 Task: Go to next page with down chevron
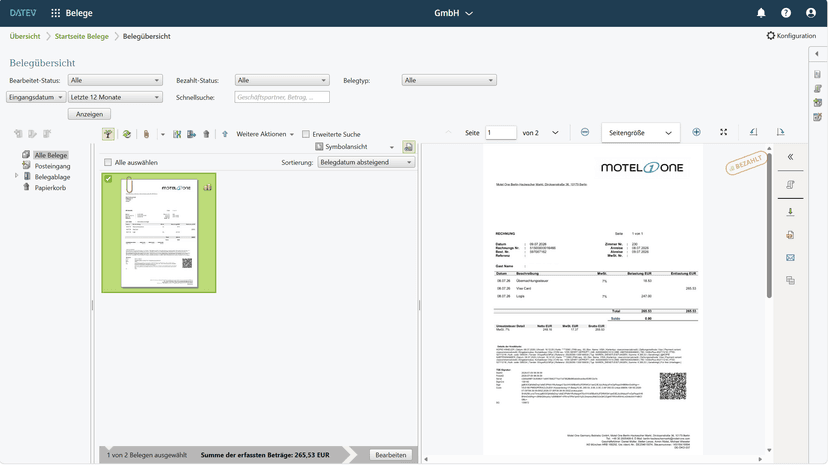(555, 132)
